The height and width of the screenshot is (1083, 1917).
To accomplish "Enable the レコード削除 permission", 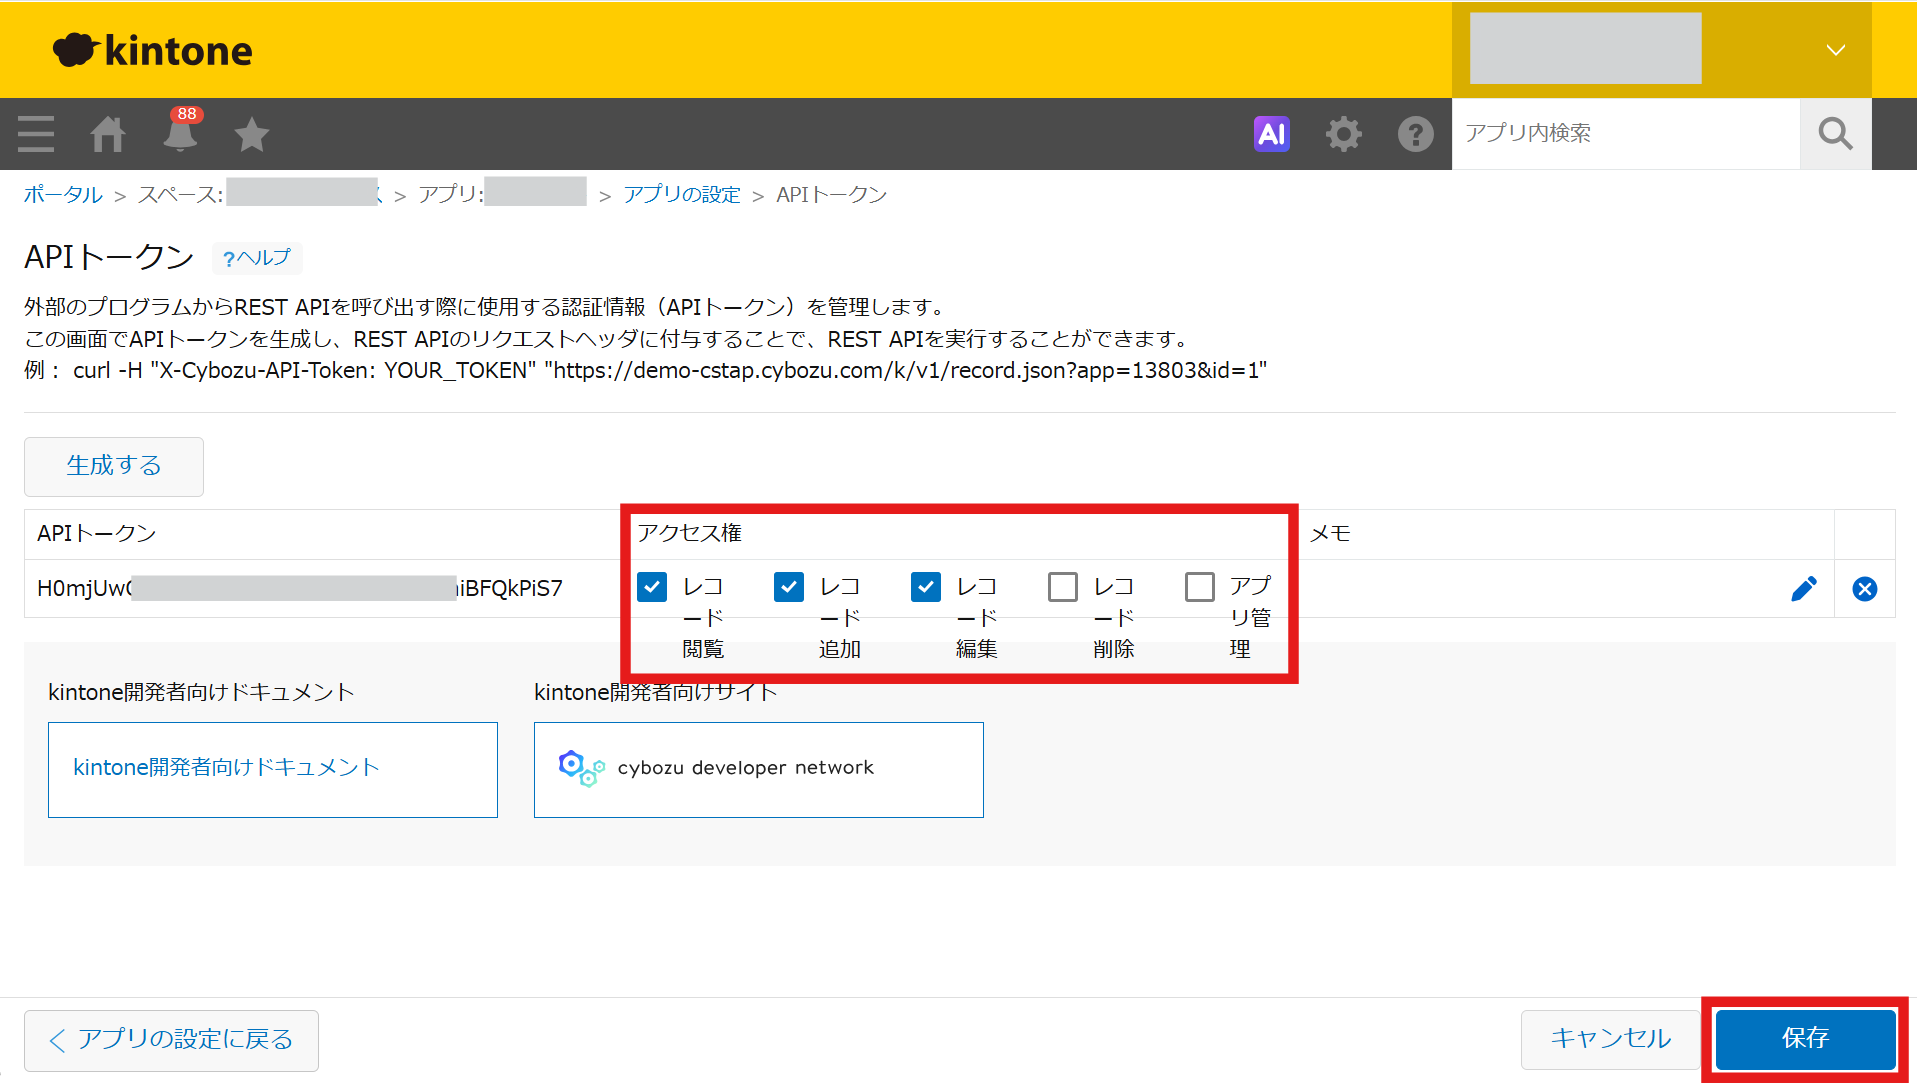I will (1063, 587).
